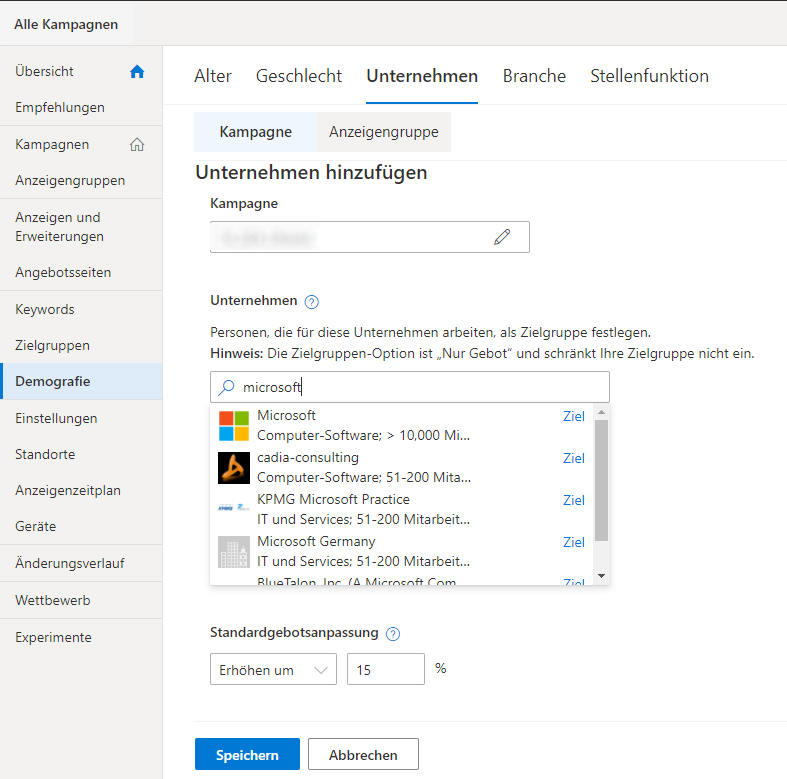This screenshot has width=787, height=779.
Task: Click the scrollbar up arrow in results list
Action: point(601,412)
